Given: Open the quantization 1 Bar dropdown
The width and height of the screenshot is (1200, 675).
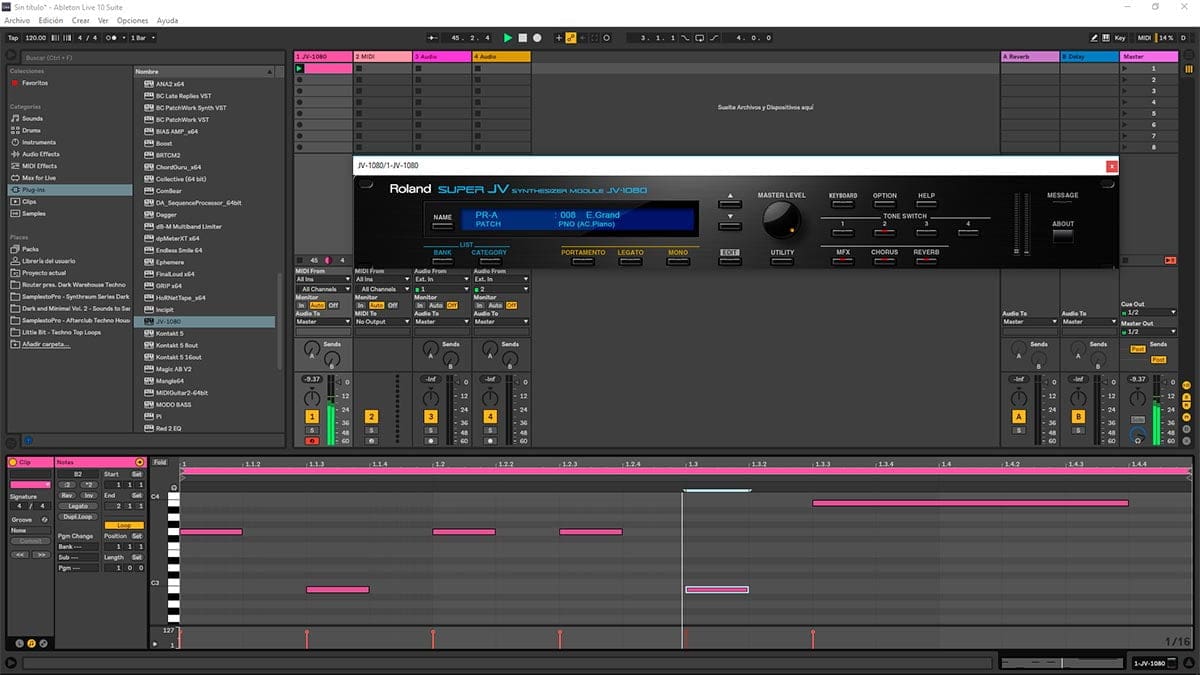Looking at the screenshot, I should coord(143,38).
